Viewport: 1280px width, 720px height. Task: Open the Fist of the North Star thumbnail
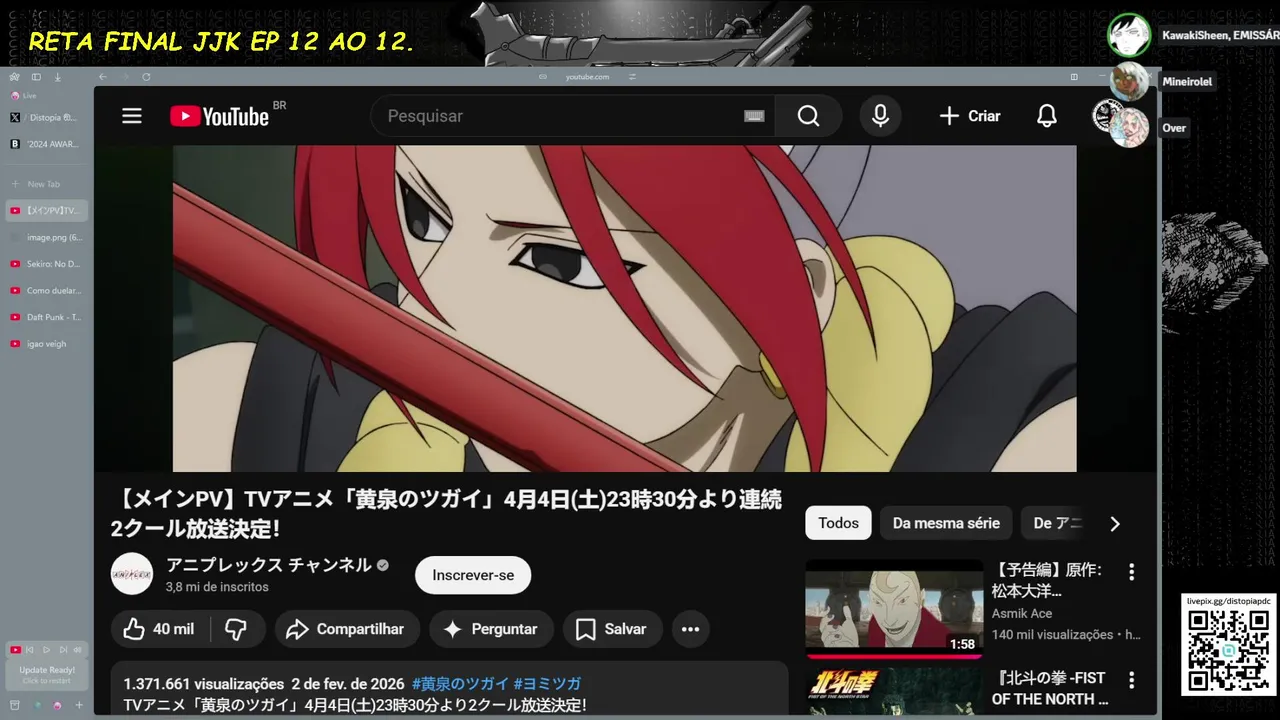(x=894, y=691)
